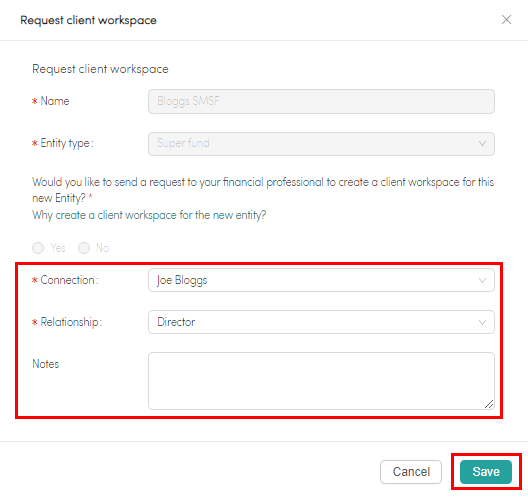This screenshot has height=498, width=528.
Task: Select the No radio button
Action: click(84, 248)
